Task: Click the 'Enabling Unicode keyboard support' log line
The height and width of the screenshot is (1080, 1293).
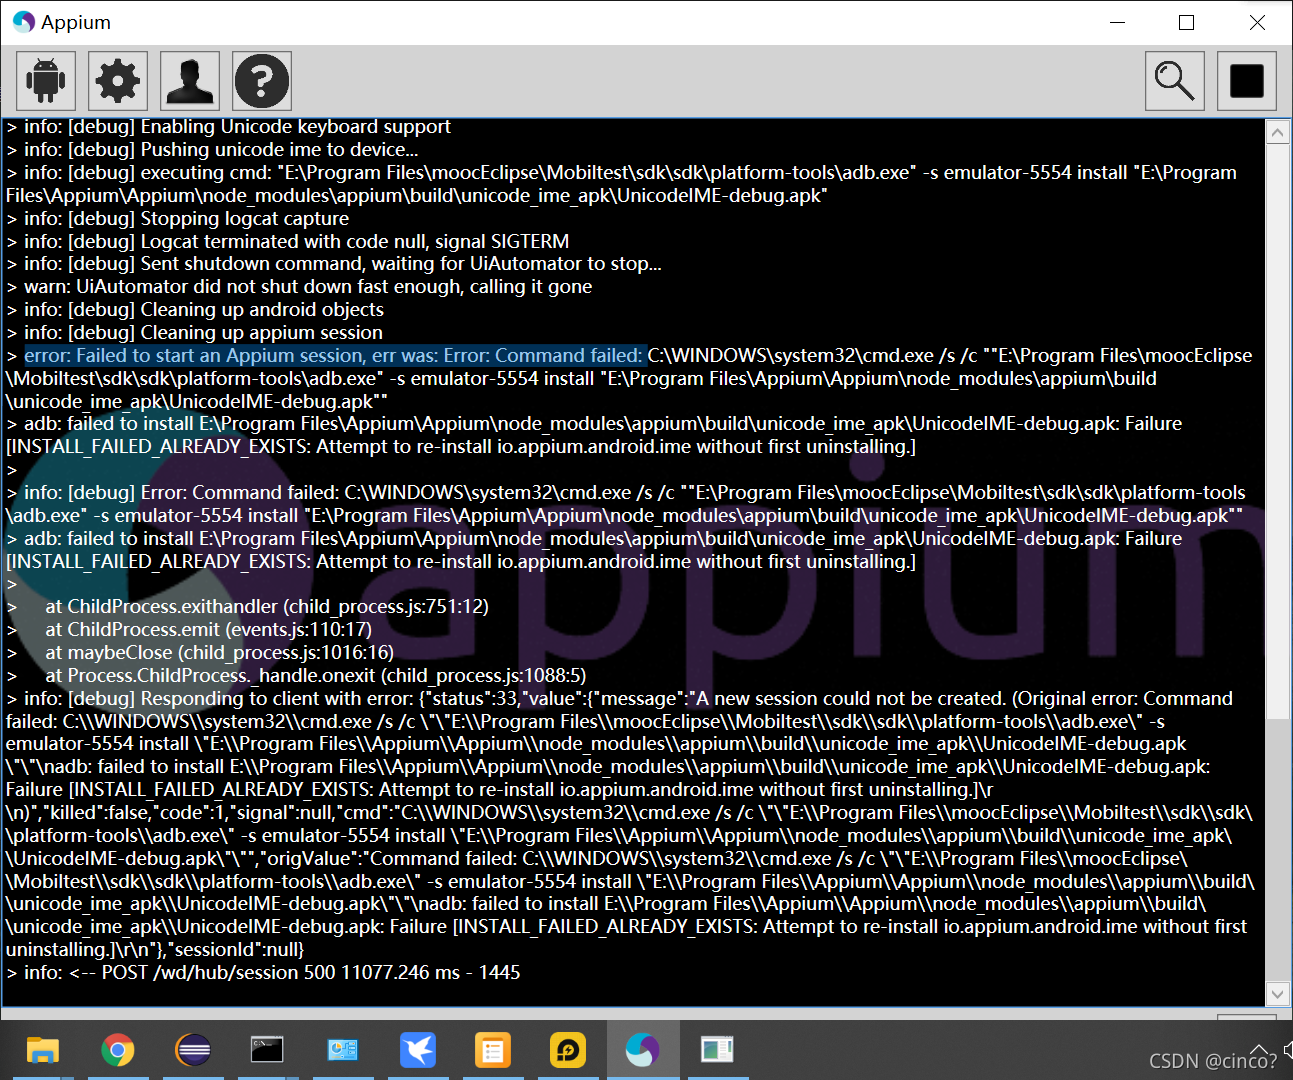Action: pyautogui.click(x=229, y=127)
